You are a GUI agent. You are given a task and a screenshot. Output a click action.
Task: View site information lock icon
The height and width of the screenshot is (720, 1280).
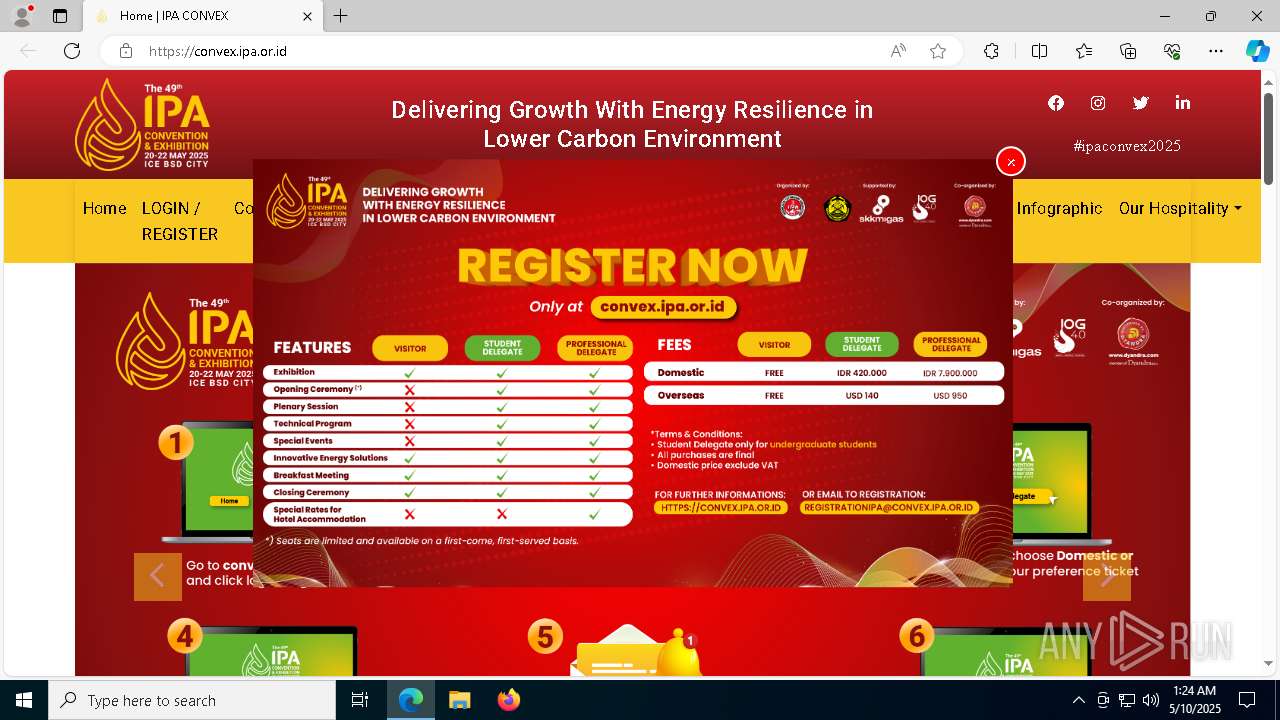(x=125, y=51)
